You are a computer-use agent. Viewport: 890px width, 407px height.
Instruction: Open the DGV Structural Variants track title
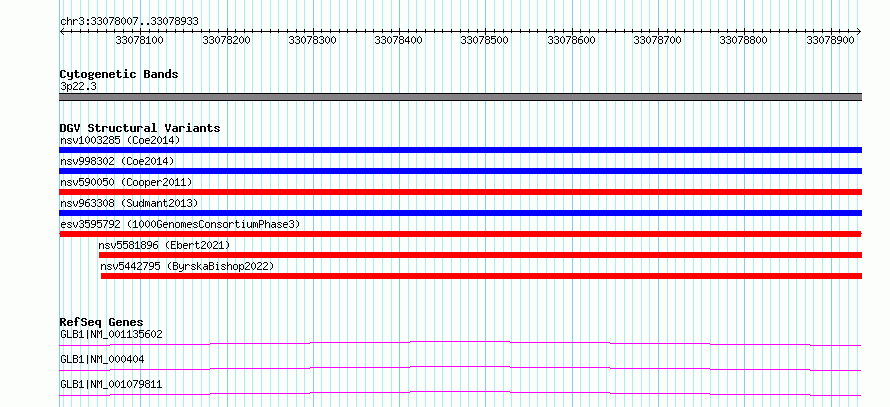[140, 128]
